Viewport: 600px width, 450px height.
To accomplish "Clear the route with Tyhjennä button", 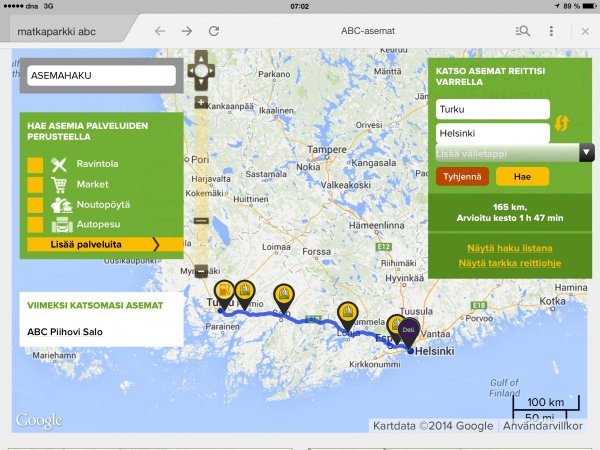I will point(461,176).
